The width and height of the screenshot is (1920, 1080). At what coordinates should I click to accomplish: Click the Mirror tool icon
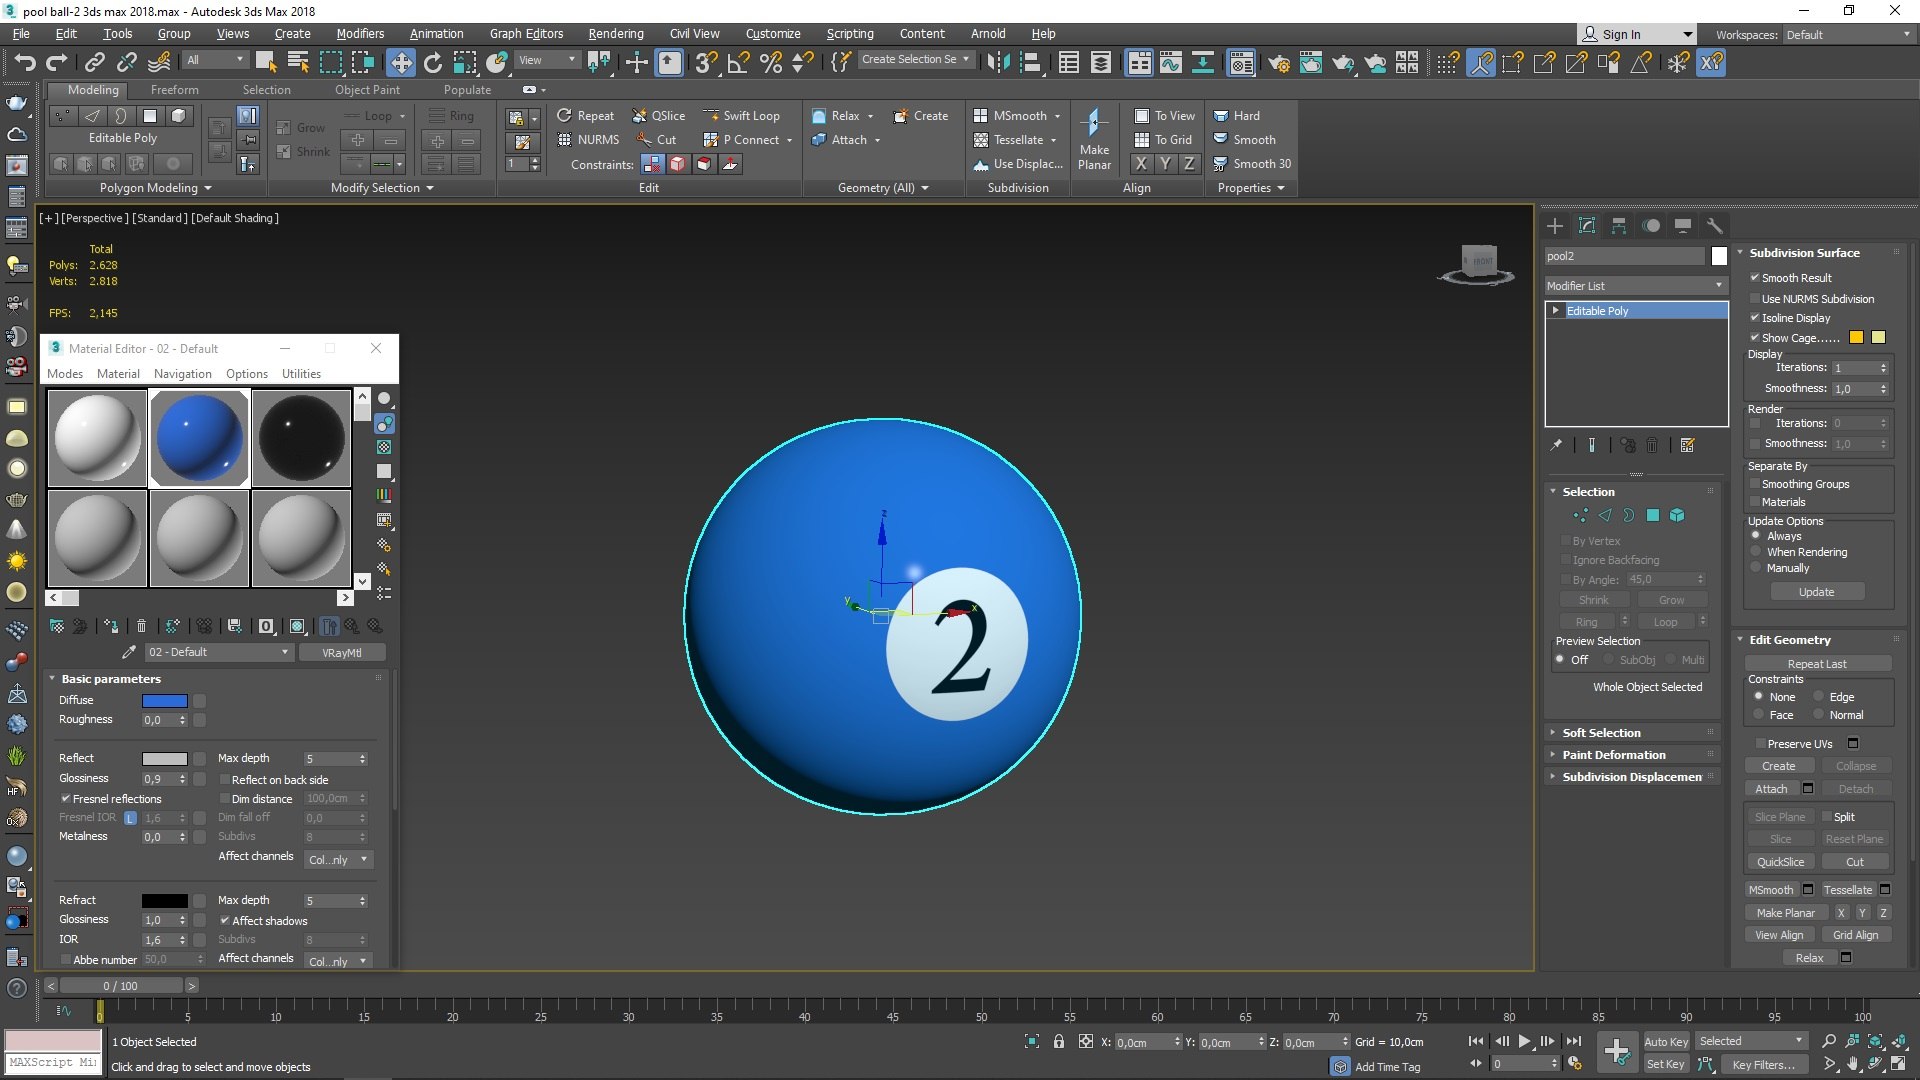point(997,63)
